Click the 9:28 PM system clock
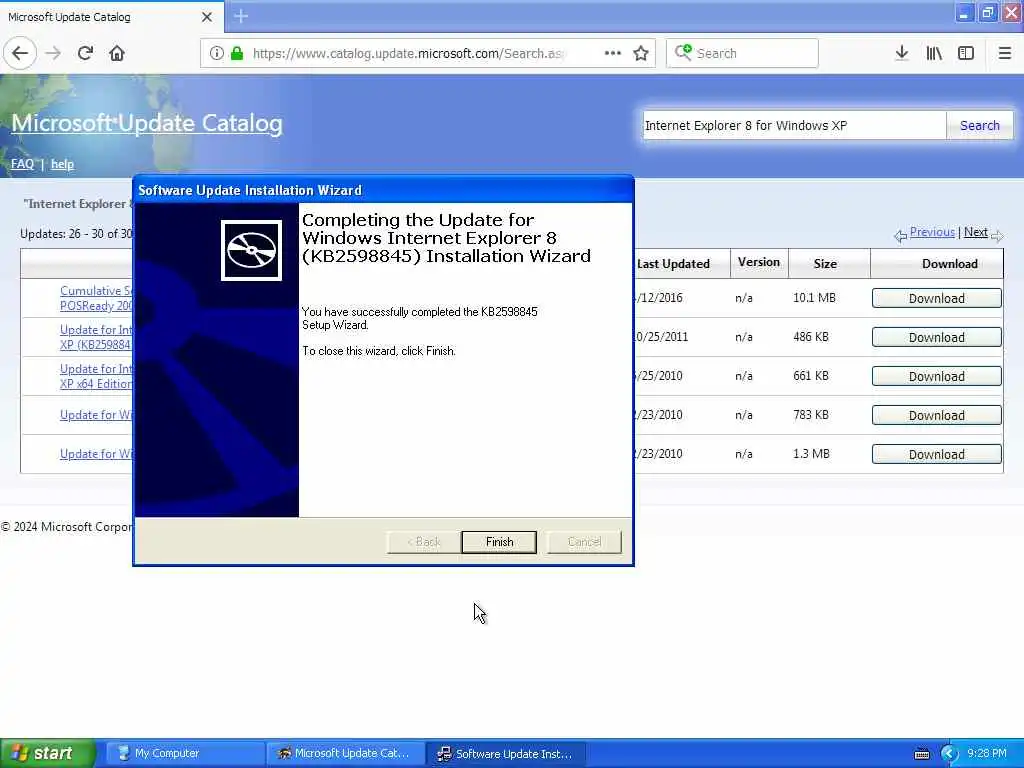 coord(987,754)
